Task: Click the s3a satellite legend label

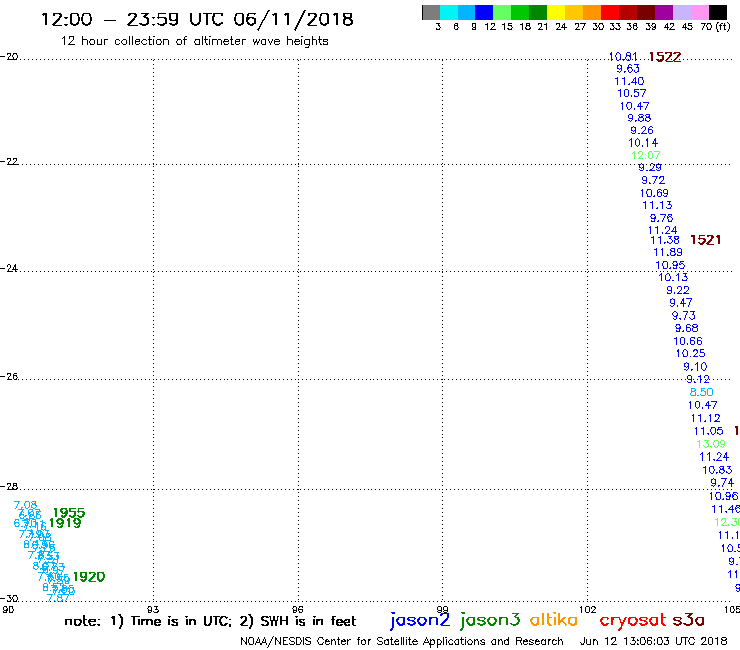Action: [x=688, y=620]
